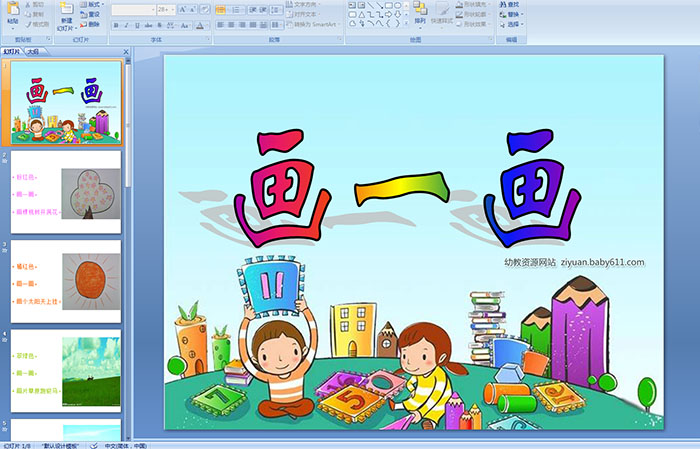Open the Font Color dropdown arrow

tap(207, 25)
